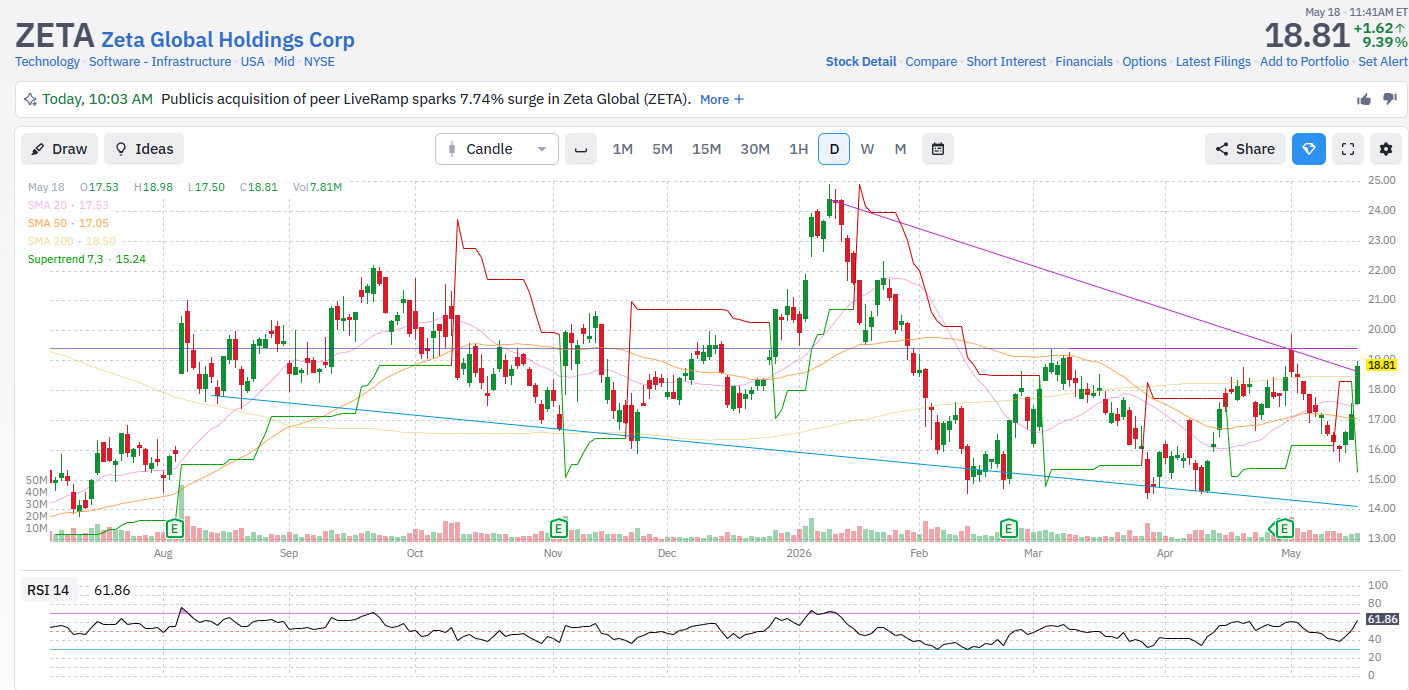Click Add to Portfolio

coord(1303,62)
